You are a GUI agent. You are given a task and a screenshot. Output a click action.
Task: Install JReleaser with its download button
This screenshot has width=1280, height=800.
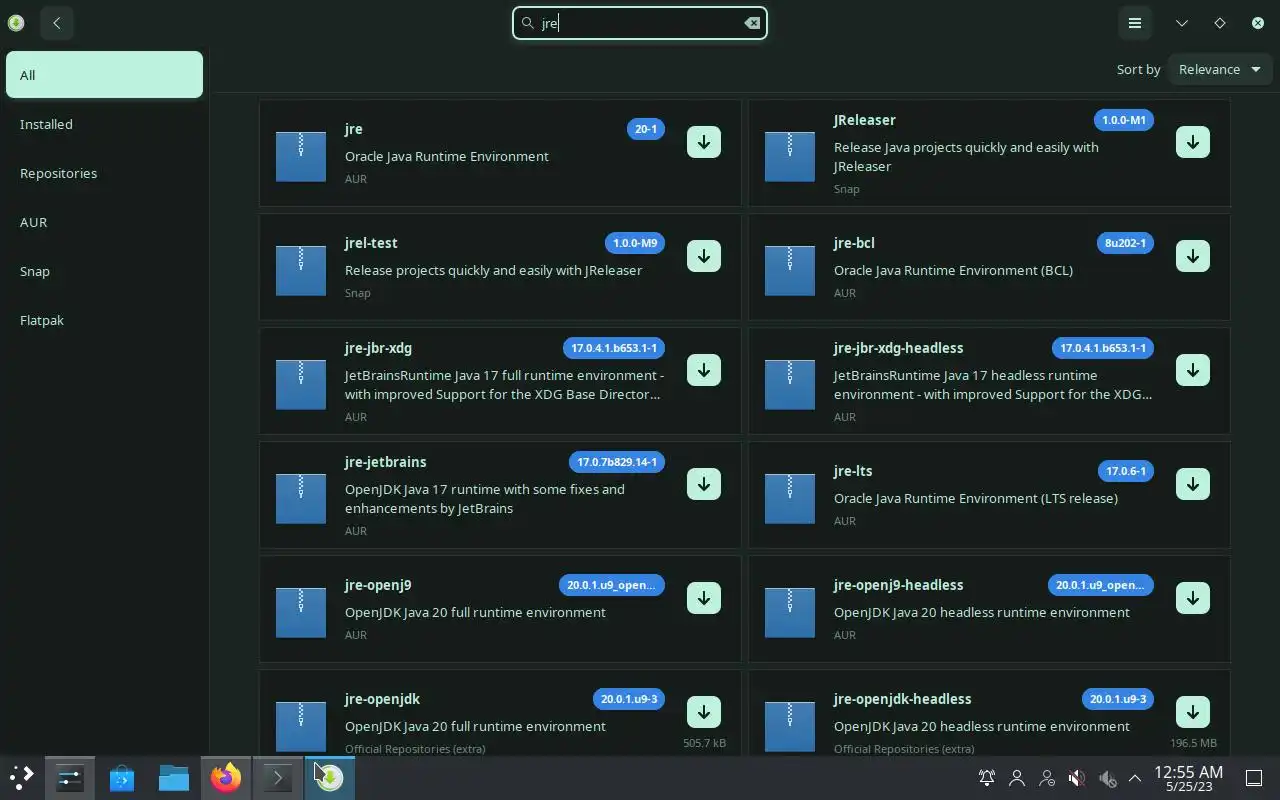coord(1193,142)
